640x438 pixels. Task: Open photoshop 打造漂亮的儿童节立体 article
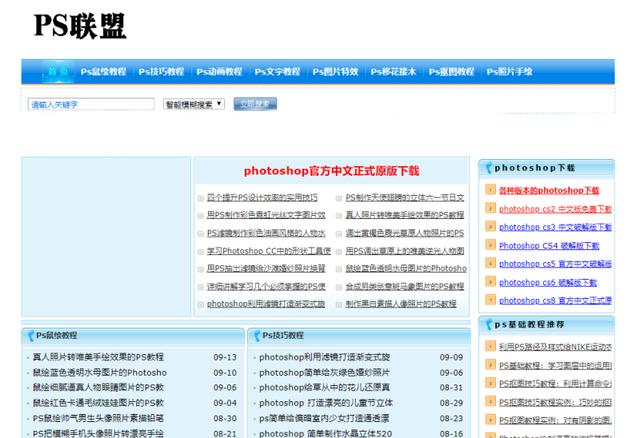[x=326, y=403]
